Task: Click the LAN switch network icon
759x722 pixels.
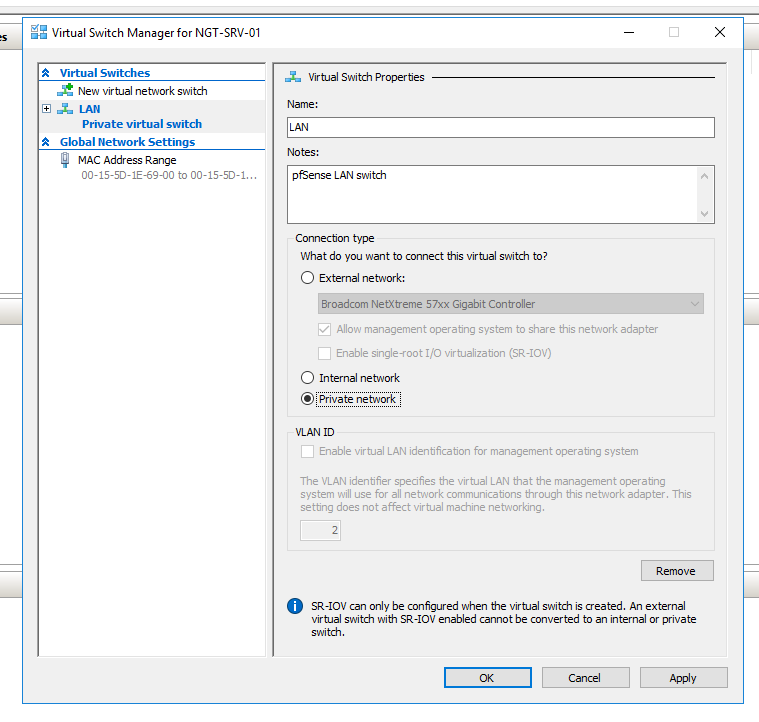Action: pyautogui.click(x=65, y=109)
